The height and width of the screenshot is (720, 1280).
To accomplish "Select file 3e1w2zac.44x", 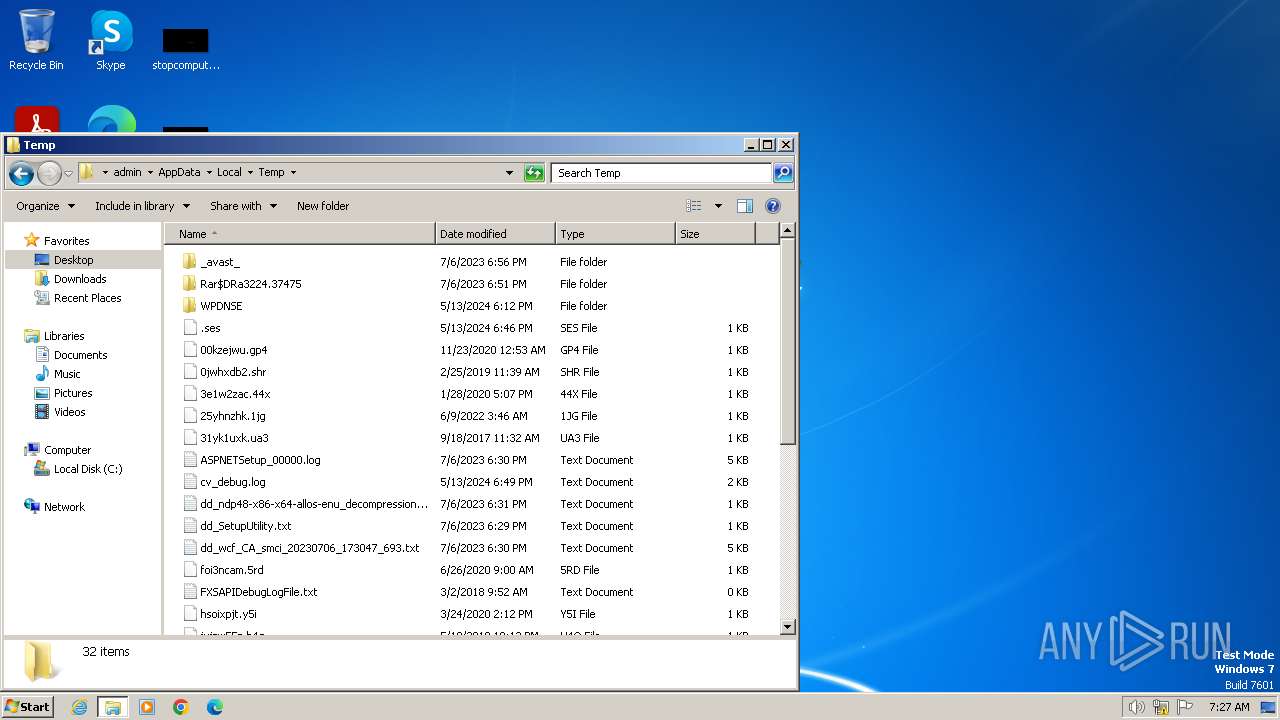I will pyautogui.click(x=235, y=394).
